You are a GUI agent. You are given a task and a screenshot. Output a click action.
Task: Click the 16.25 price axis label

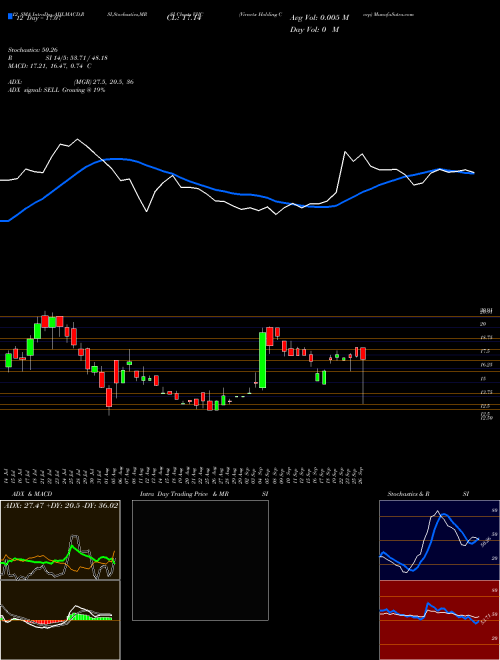(486, 365)
